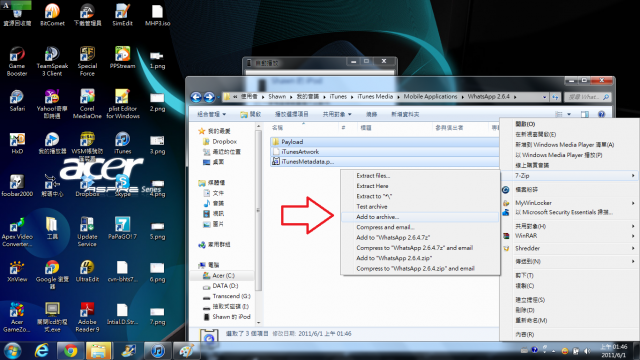Image resolution: width=640 pixels, height=360 pixels.
Task: Click the Explorer search box
Action: tap(587, 97)
